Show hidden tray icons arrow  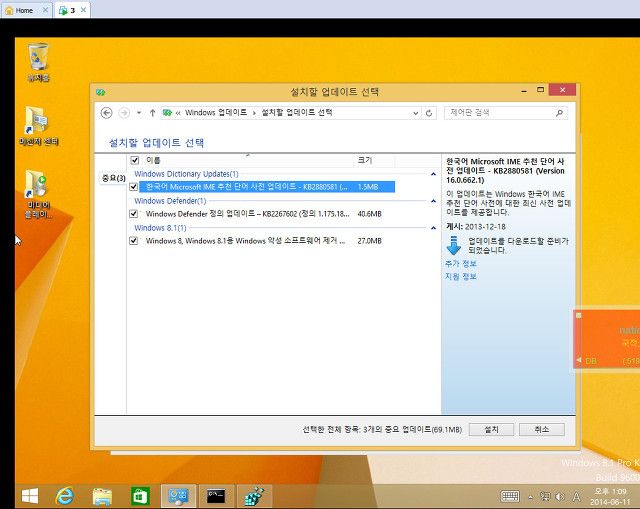[x=530, y=497]
